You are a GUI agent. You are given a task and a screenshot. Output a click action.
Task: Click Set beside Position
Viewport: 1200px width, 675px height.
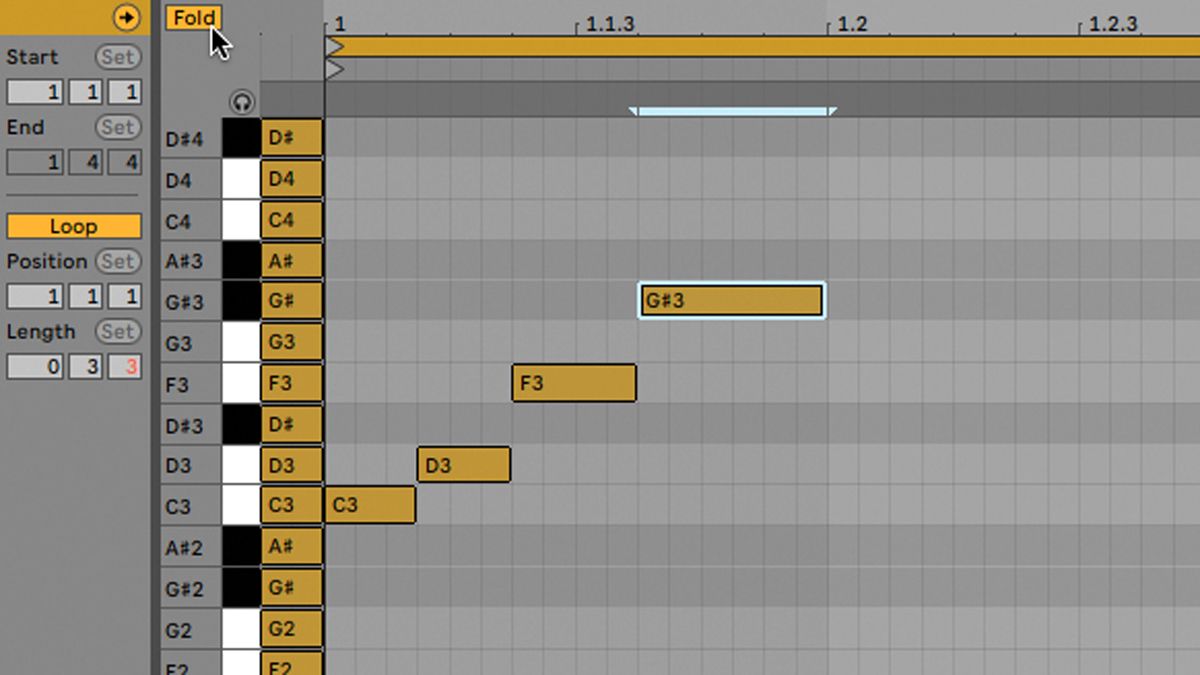118,261
